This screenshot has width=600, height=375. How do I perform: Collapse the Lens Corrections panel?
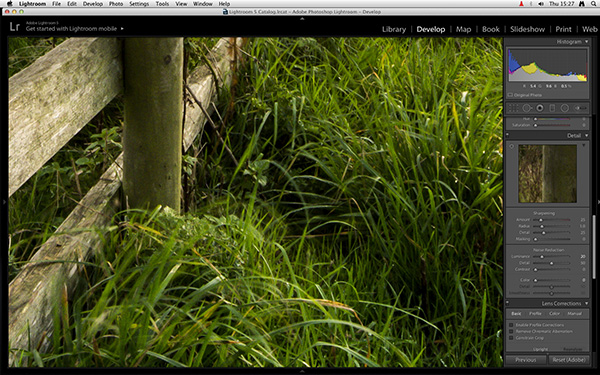coord(586,303)
